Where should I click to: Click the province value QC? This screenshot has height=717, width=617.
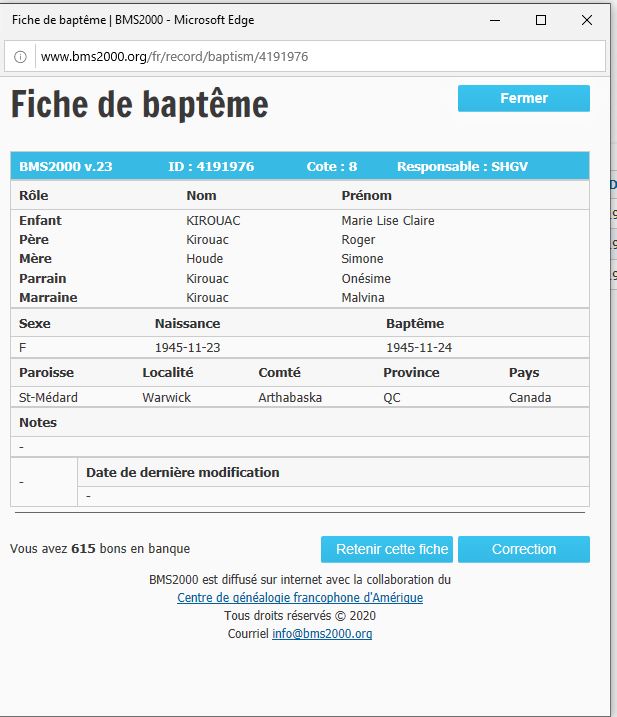pyautogui.click(x=392, y=397)
